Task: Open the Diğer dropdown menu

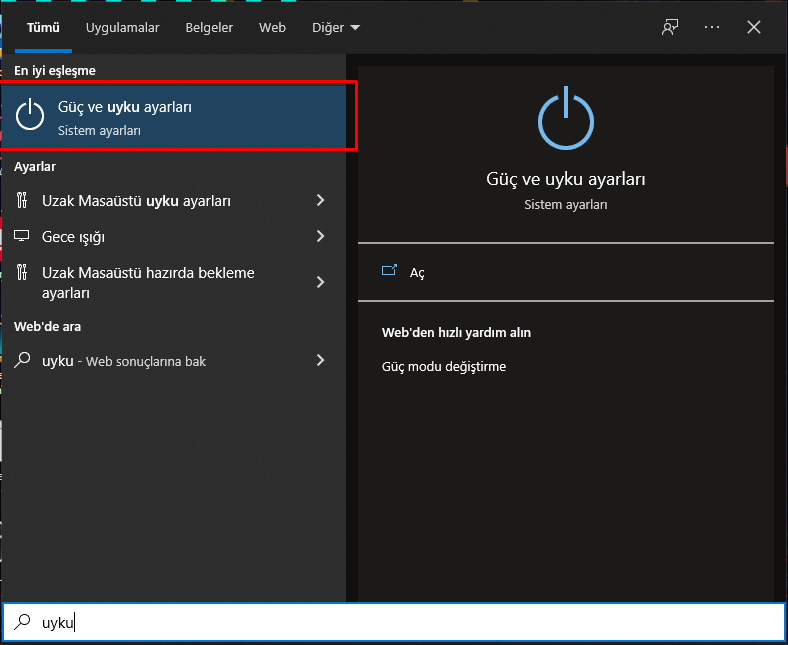Action: [336, 27]
